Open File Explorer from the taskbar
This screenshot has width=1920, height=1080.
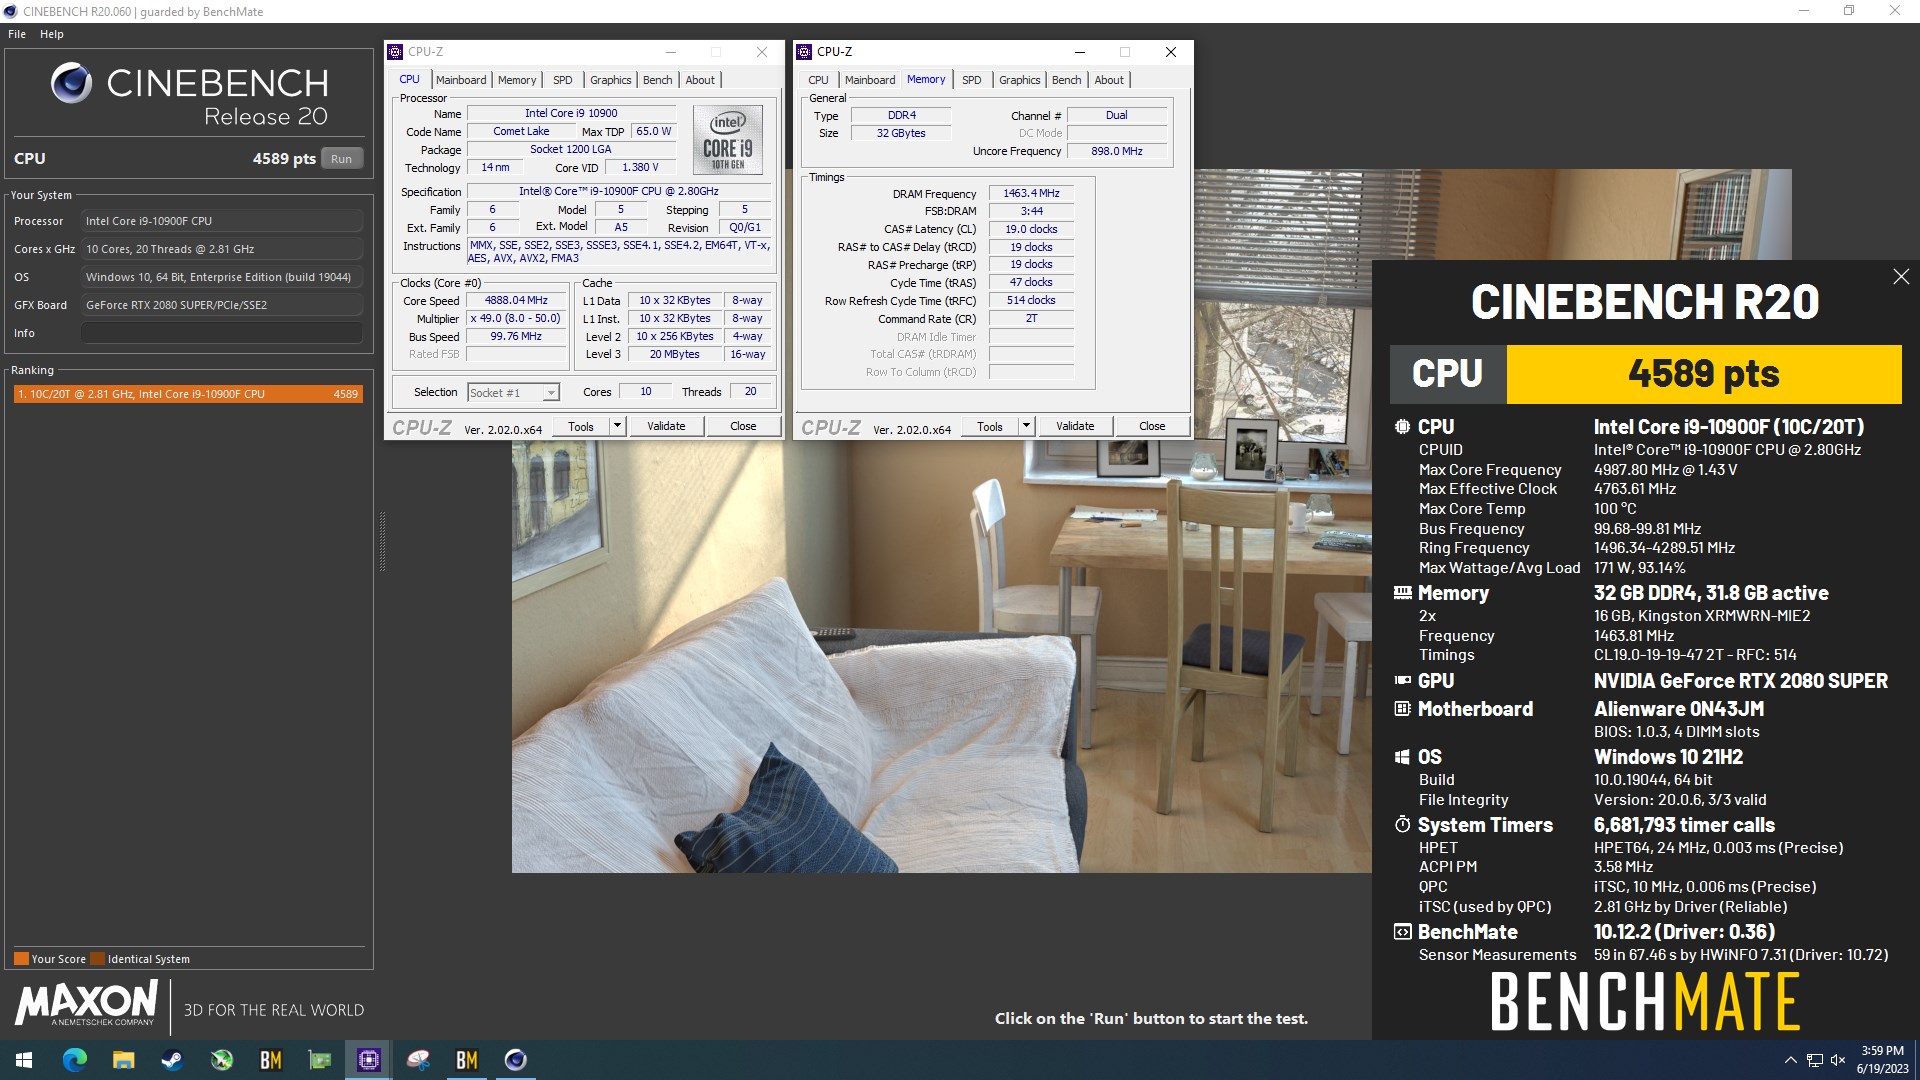tap(123, 1060)
